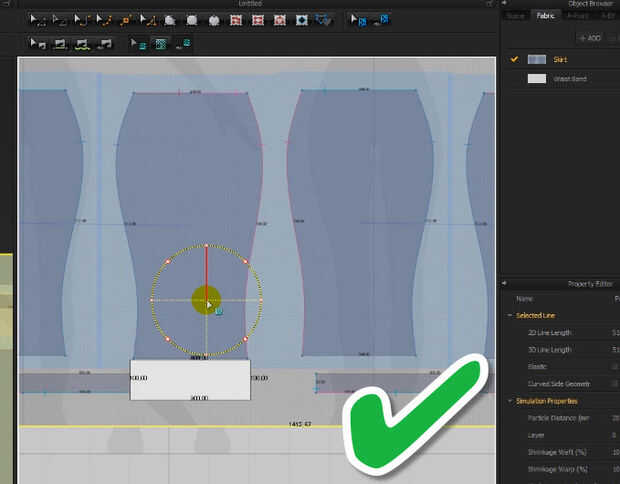
Task: Click the ADD fabric button
Action: pyautogui.click(x=591, y=38)
